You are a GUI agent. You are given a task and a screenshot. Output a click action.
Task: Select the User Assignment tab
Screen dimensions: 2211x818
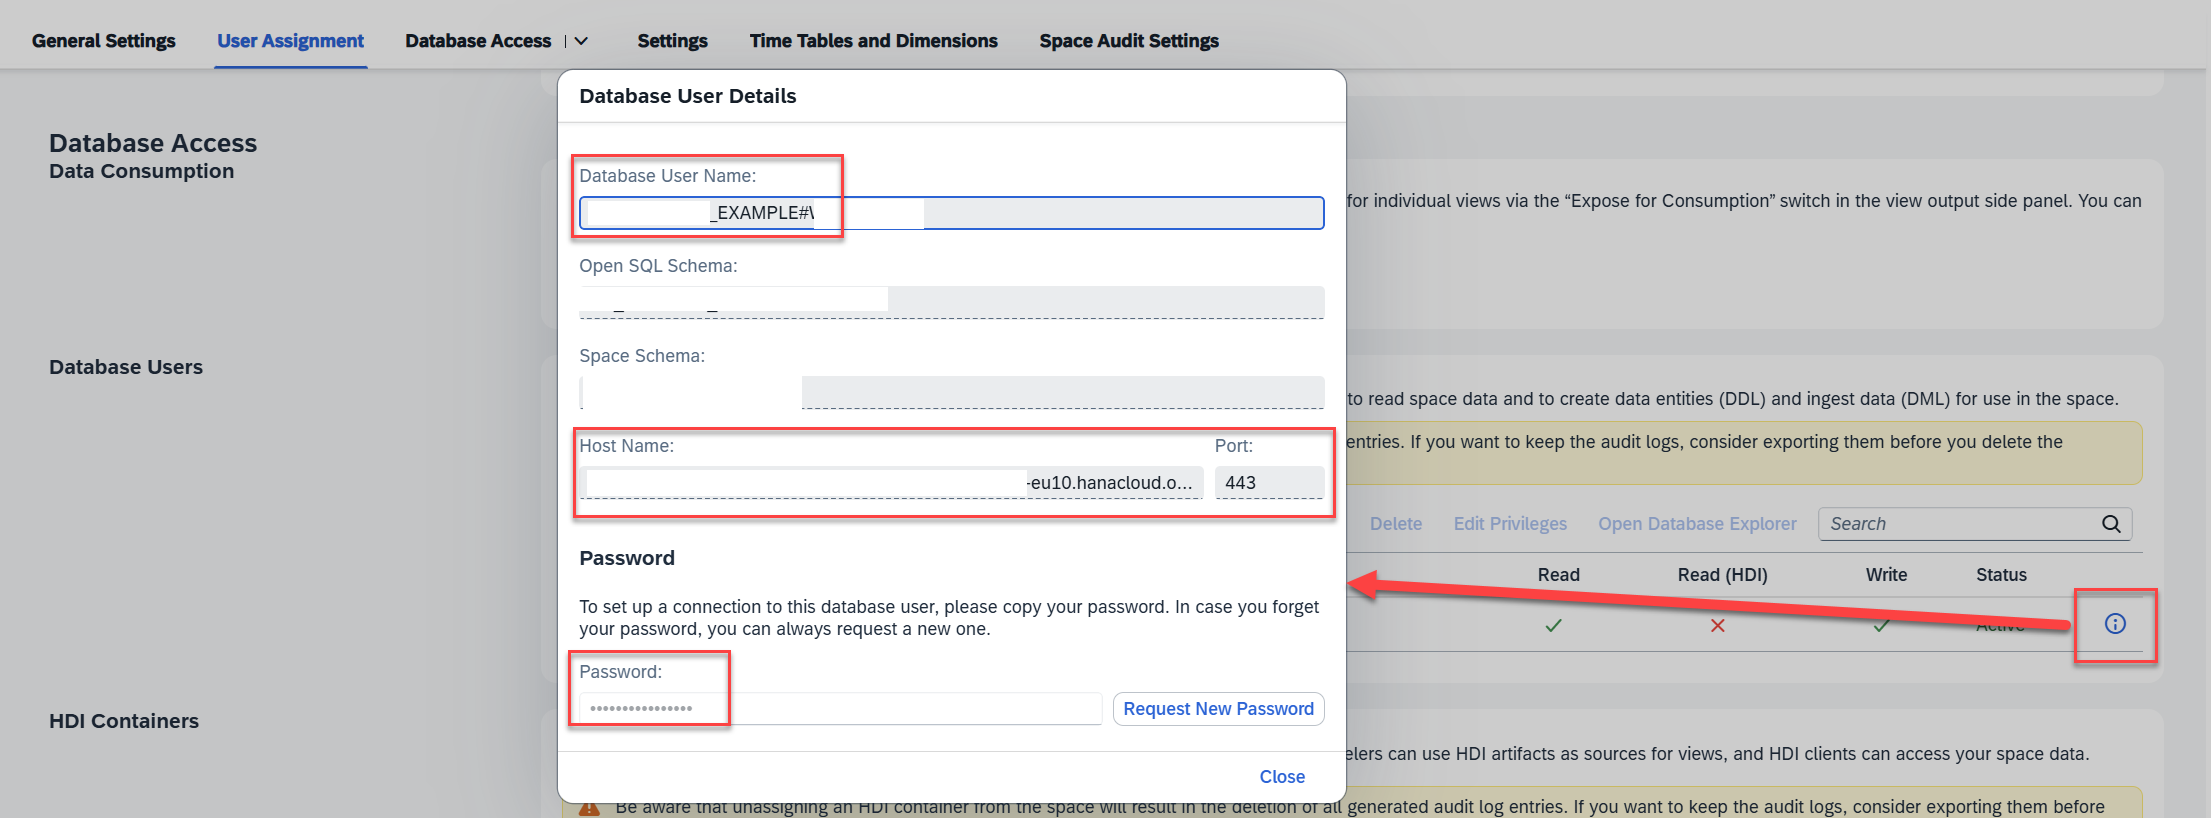[290, 41]
